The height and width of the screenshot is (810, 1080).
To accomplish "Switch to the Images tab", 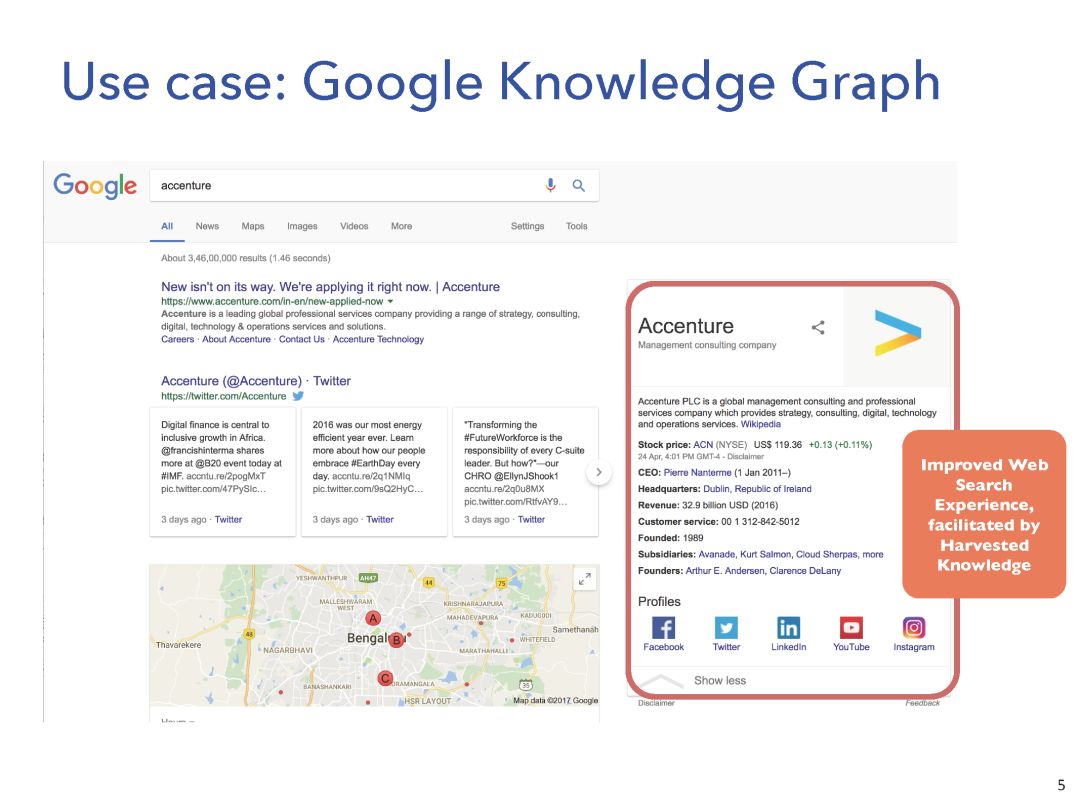I will (x=302, y=226).
